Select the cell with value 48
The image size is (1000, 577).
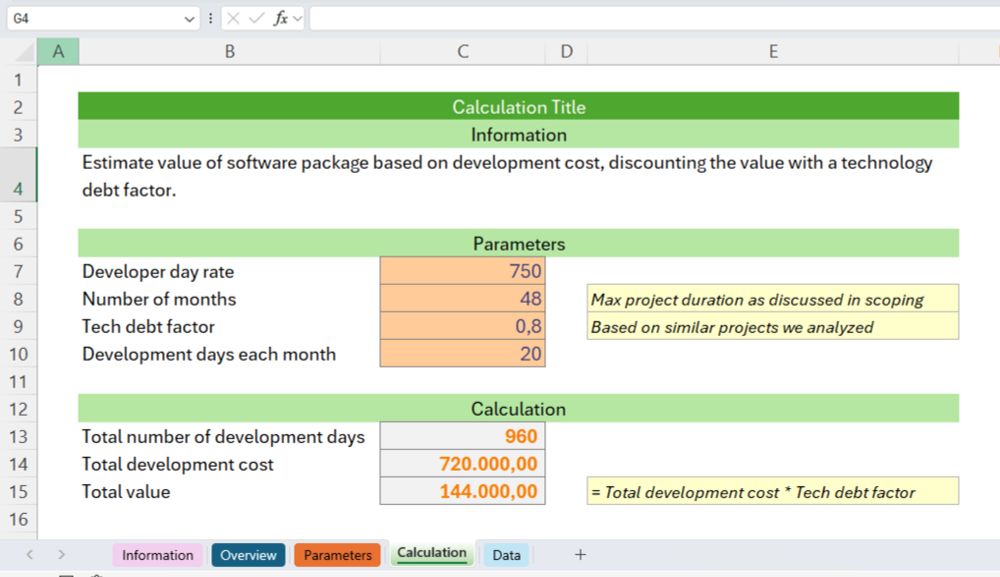[462, 298]
